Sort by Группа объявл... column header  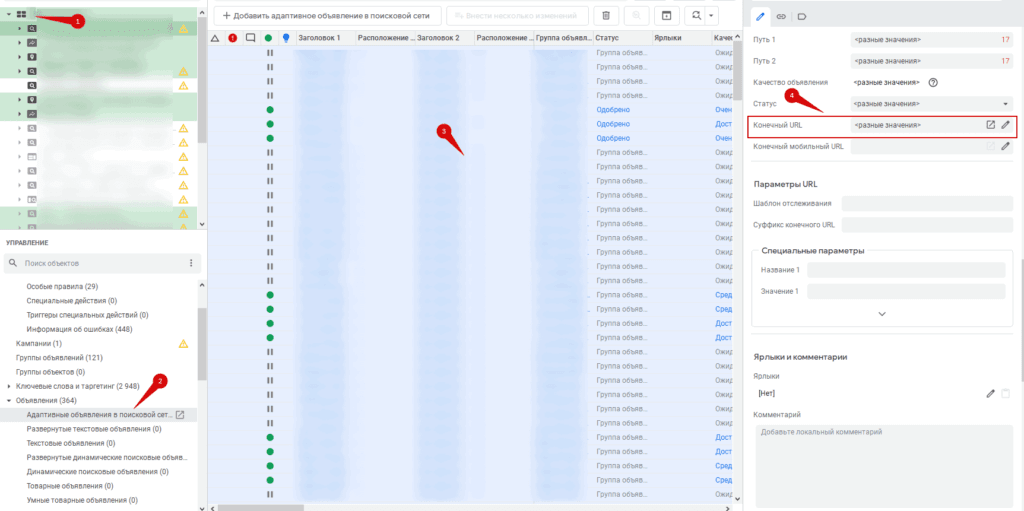[563, 39]
